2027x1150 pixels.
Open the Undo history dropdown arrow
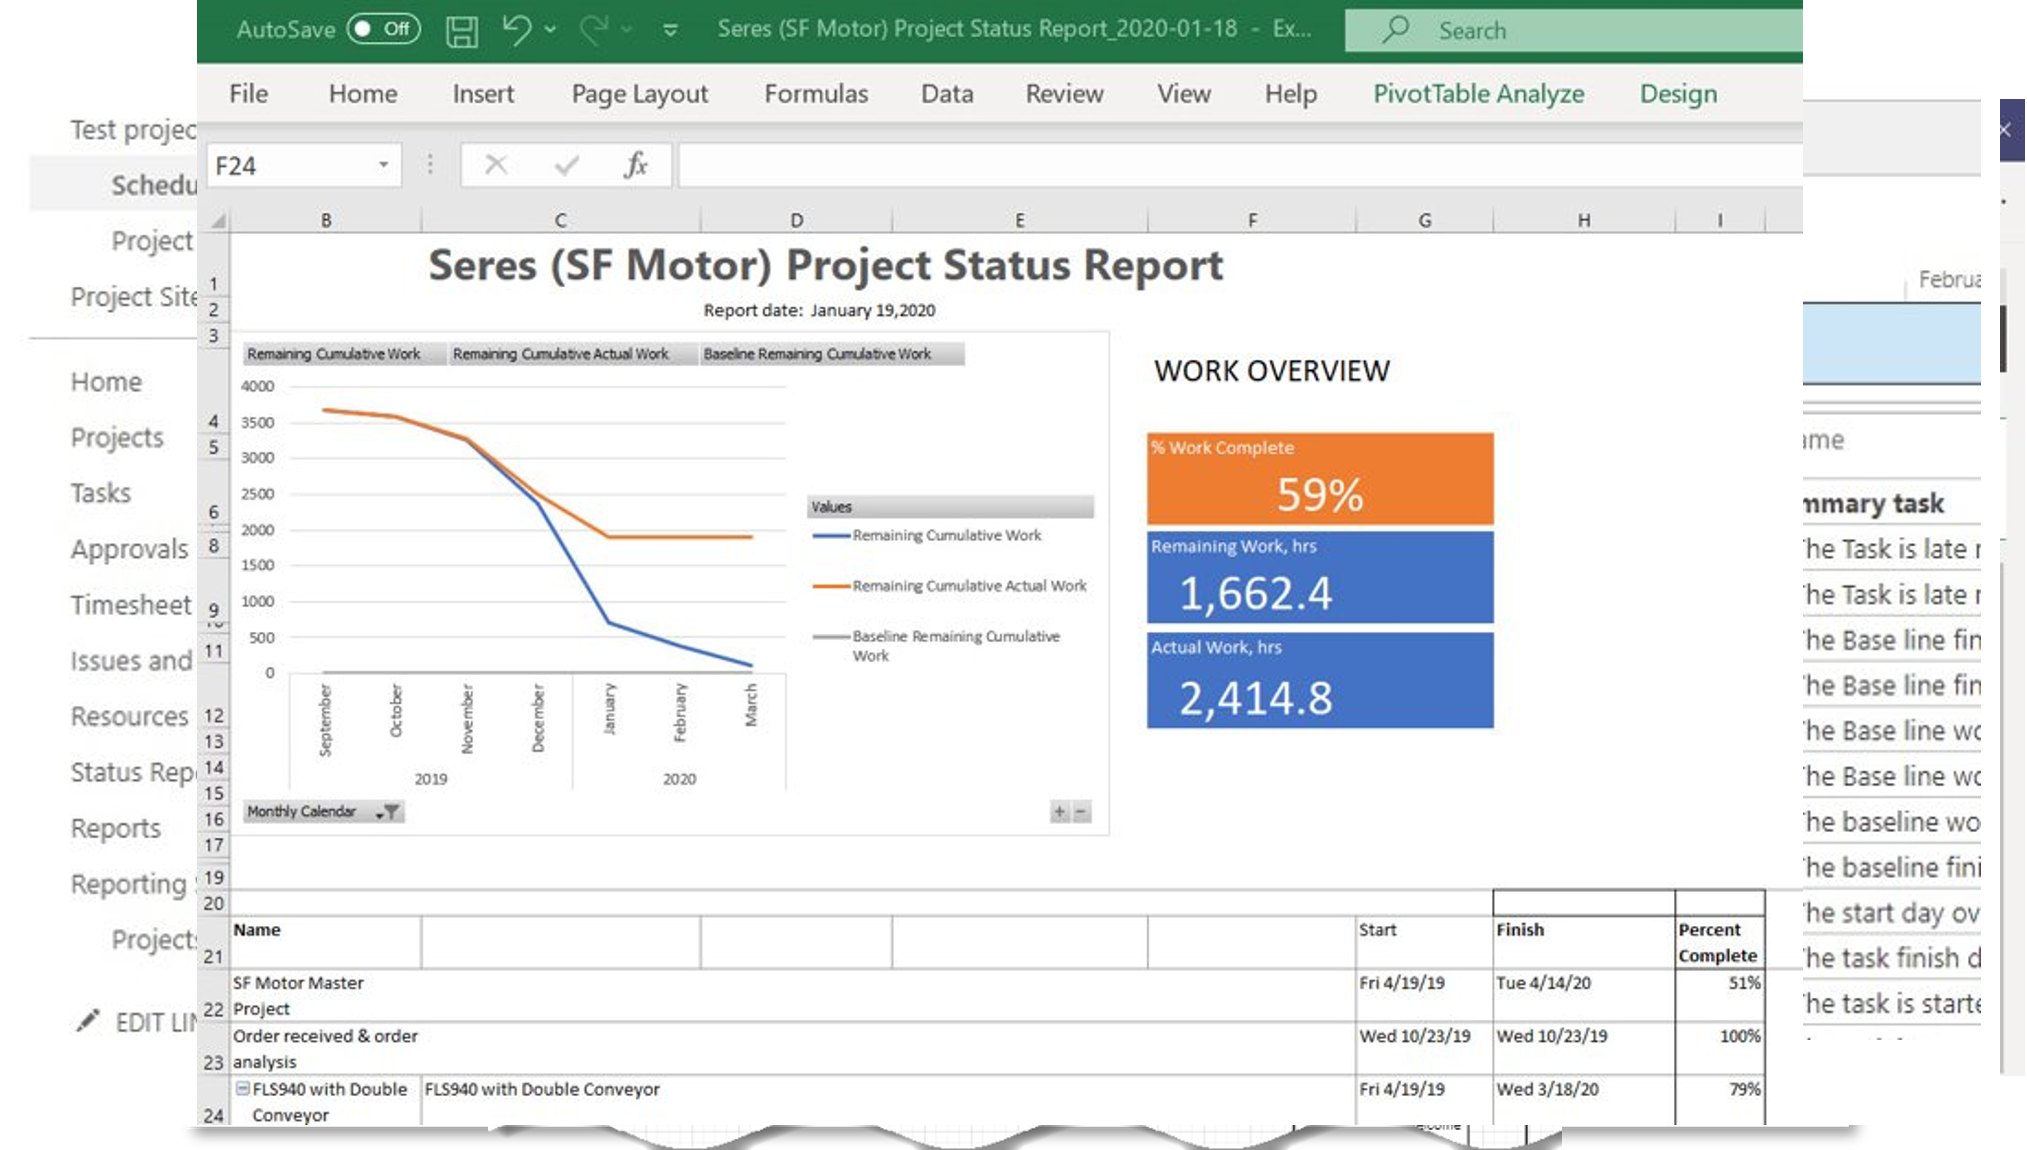550,30
